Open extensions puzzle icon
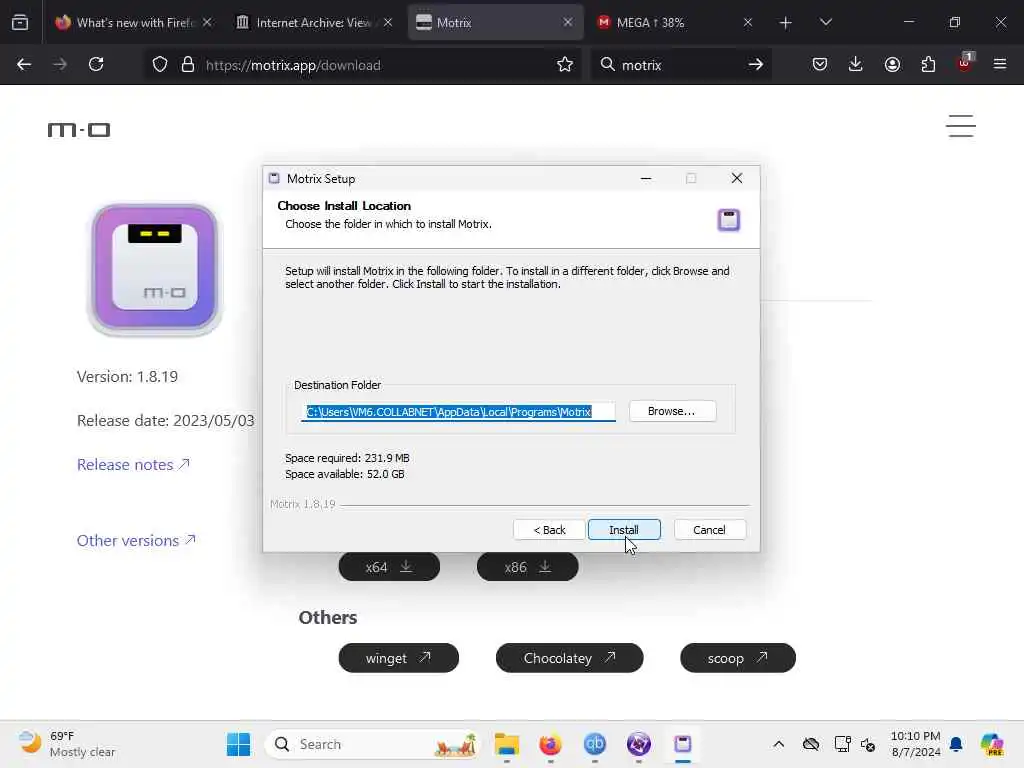This screenshot has width=1024, height=768. tap(928, 64)
